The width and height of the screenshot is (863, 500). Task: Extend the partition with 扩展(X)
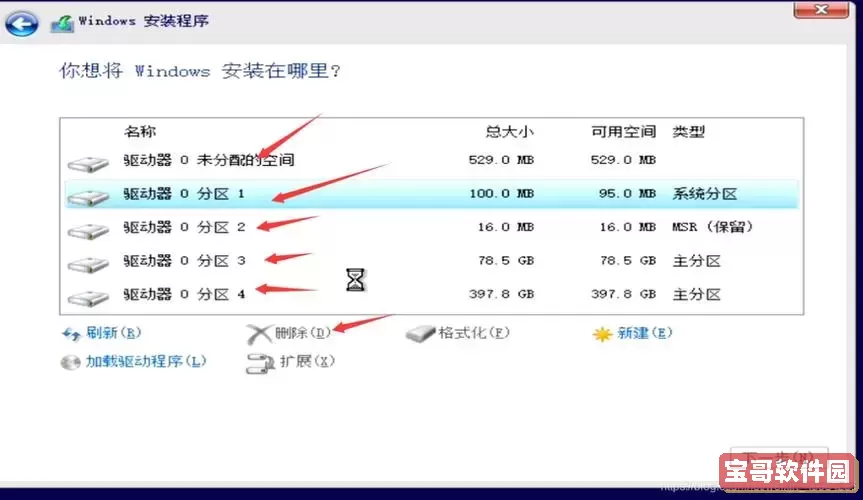tap(307, 362)
